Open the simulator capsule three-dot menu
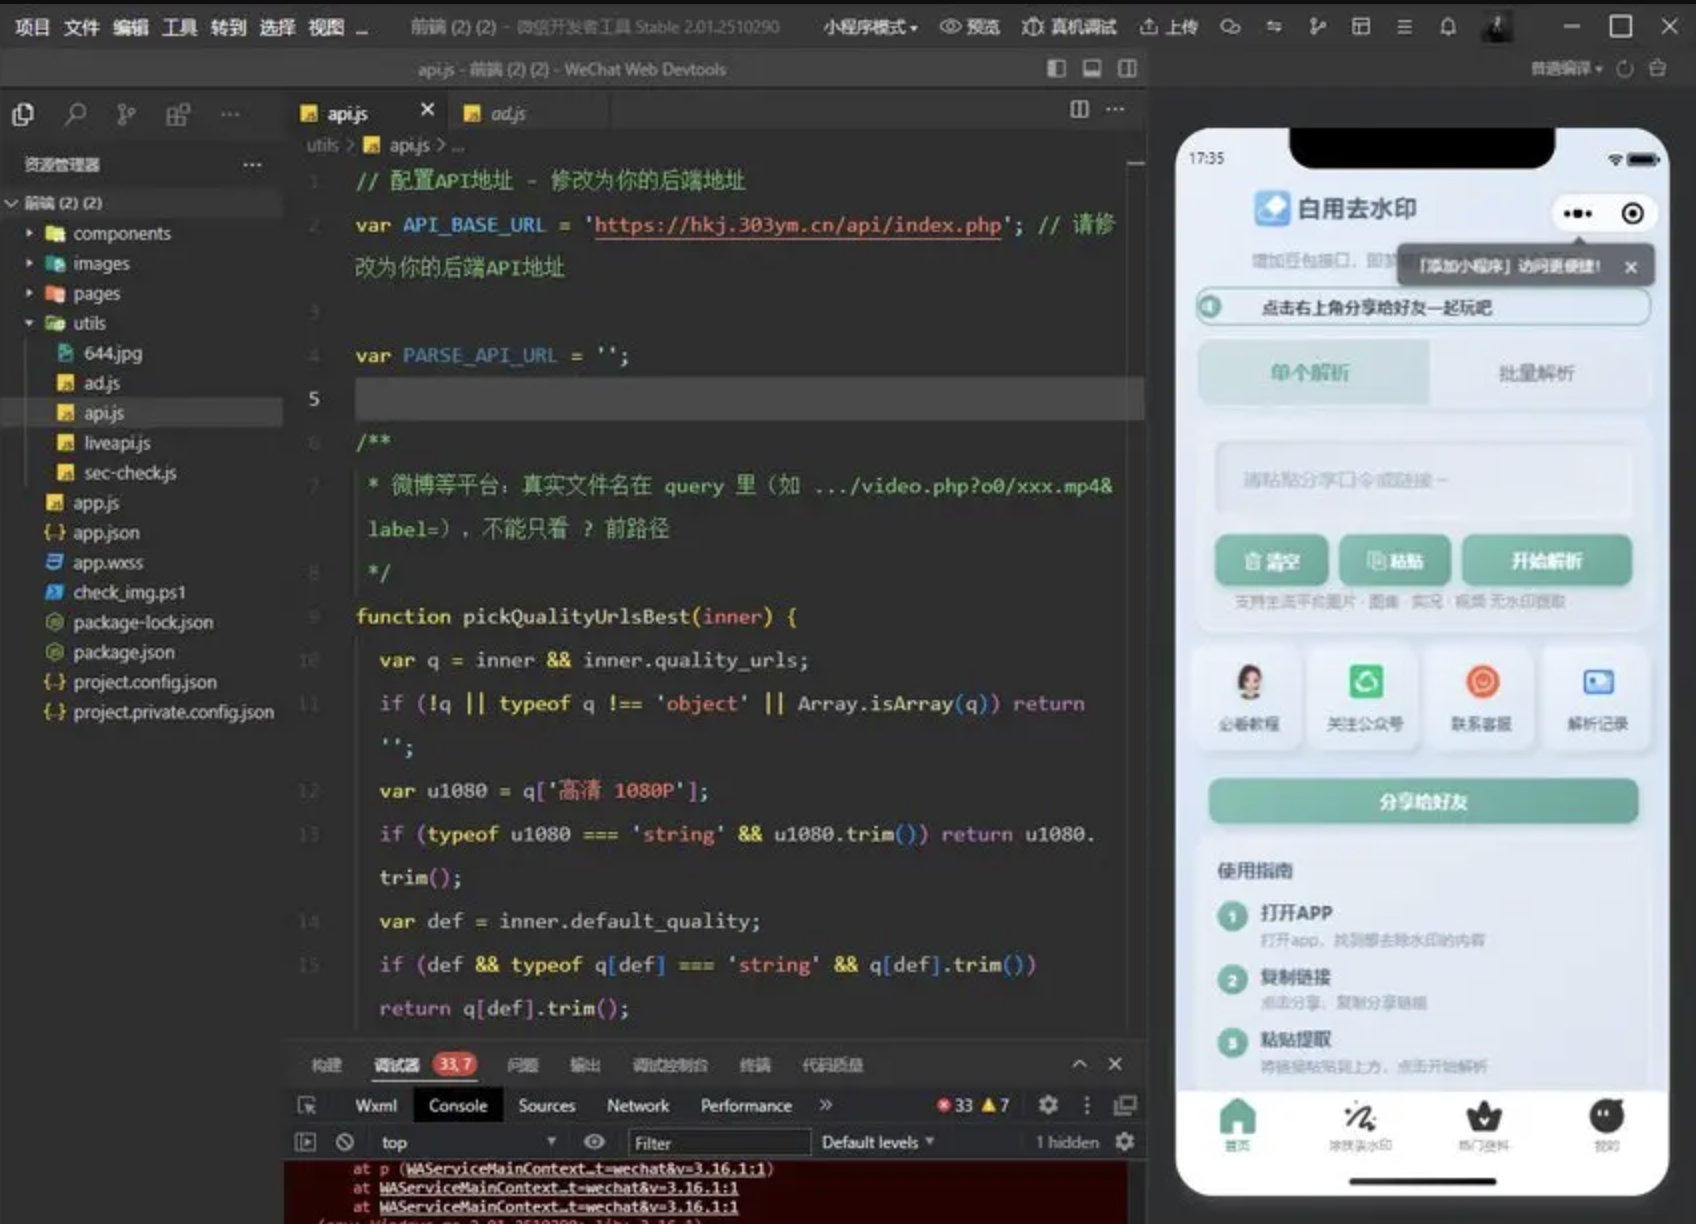The height and width of the screenshot is (1224, 1696). 1578,213
